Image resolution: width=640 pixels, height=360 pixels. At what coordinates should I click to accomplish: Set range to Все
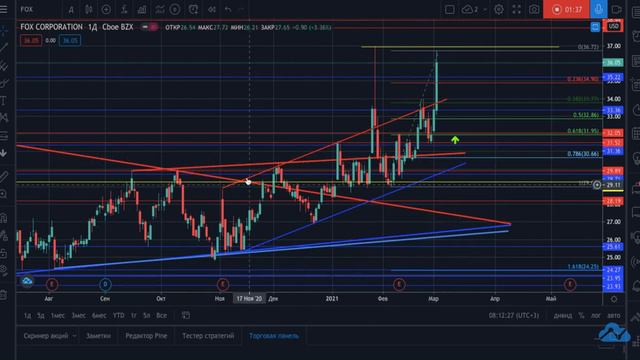click(161, 316)
